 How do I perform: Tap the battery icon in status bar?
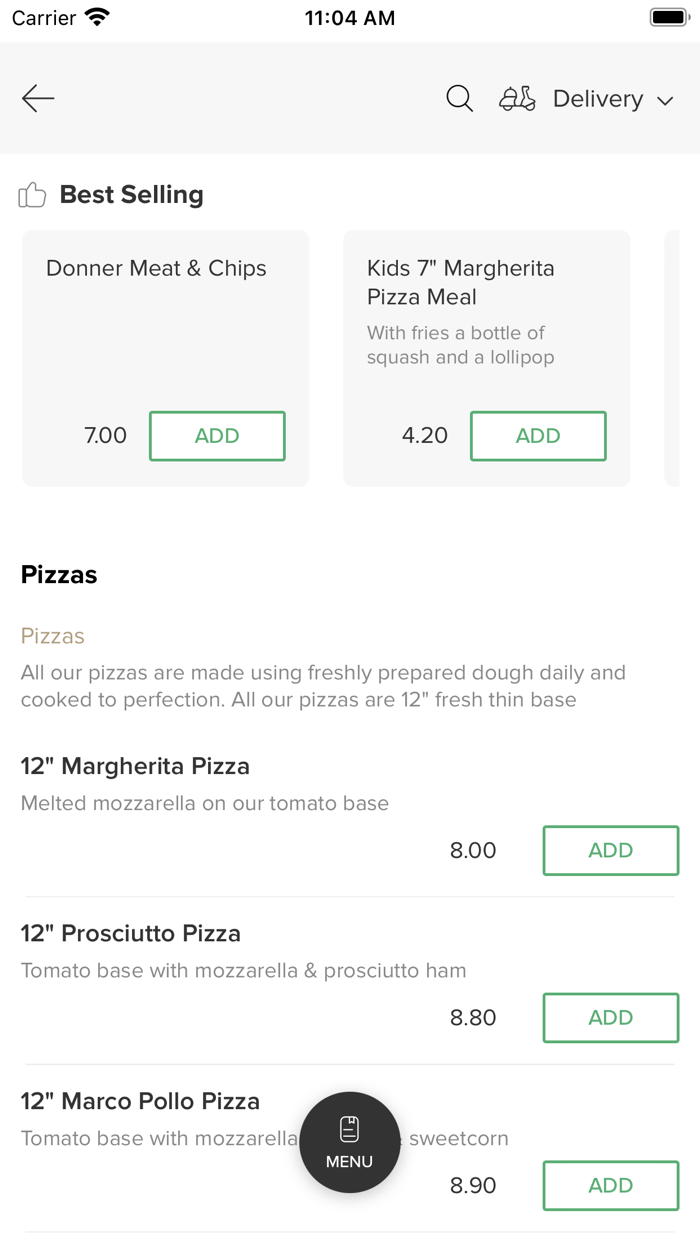point(667,17)
